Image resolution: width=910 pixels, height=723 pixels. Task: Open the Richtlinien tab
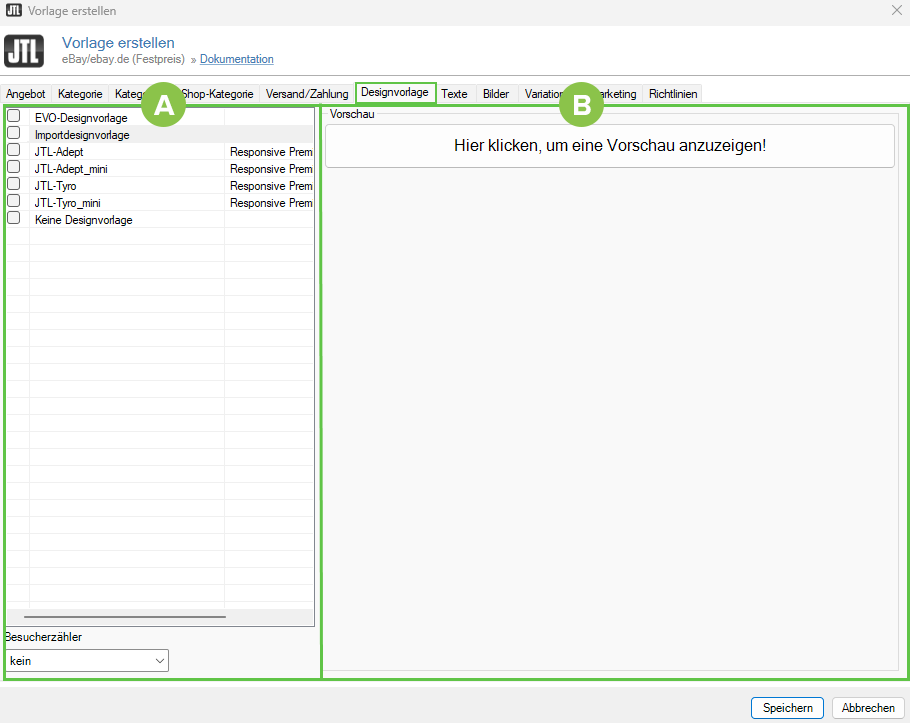pos(673,94)
